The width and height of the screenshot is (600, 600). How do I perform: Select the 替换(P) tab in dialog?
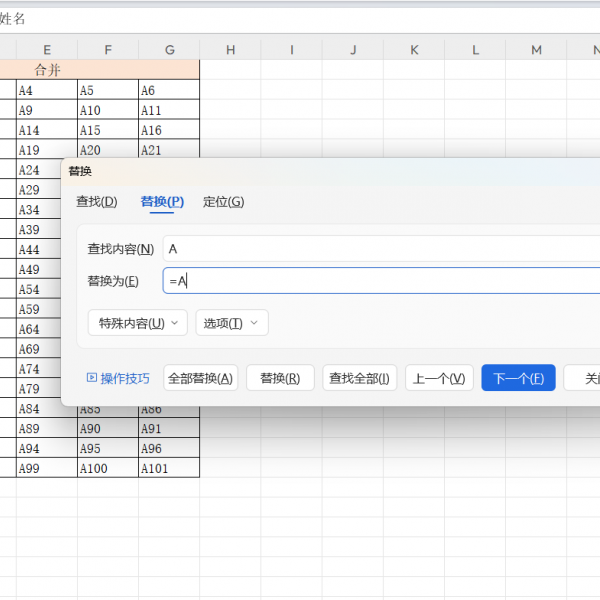(162, 202)
